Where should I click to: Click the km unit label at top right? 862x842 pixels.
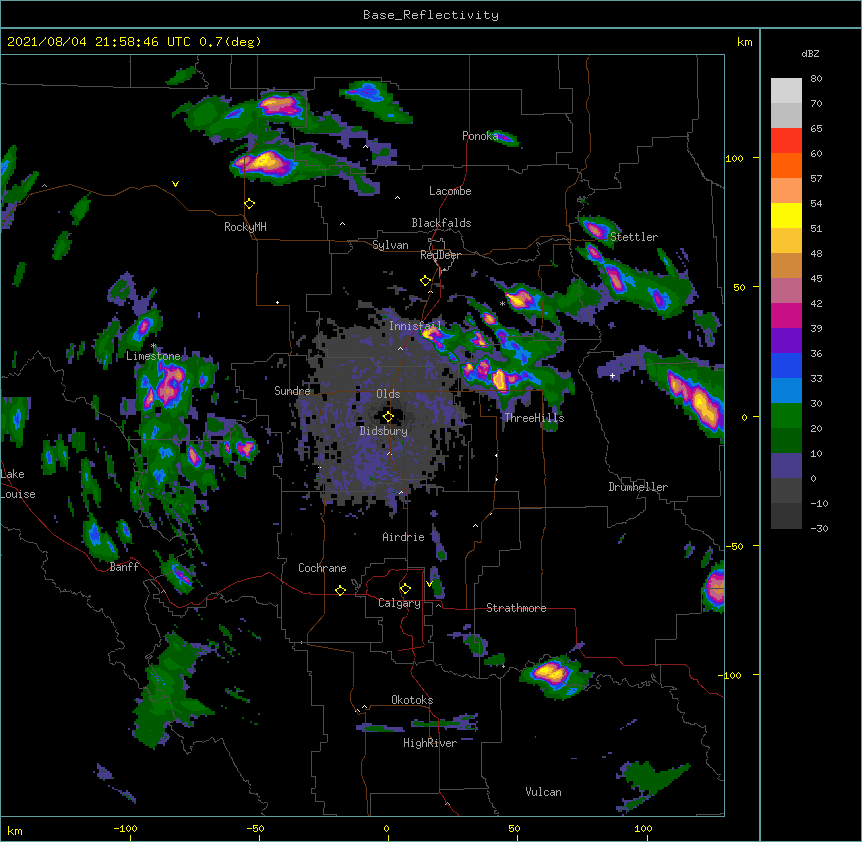click(x=745, y=42)
